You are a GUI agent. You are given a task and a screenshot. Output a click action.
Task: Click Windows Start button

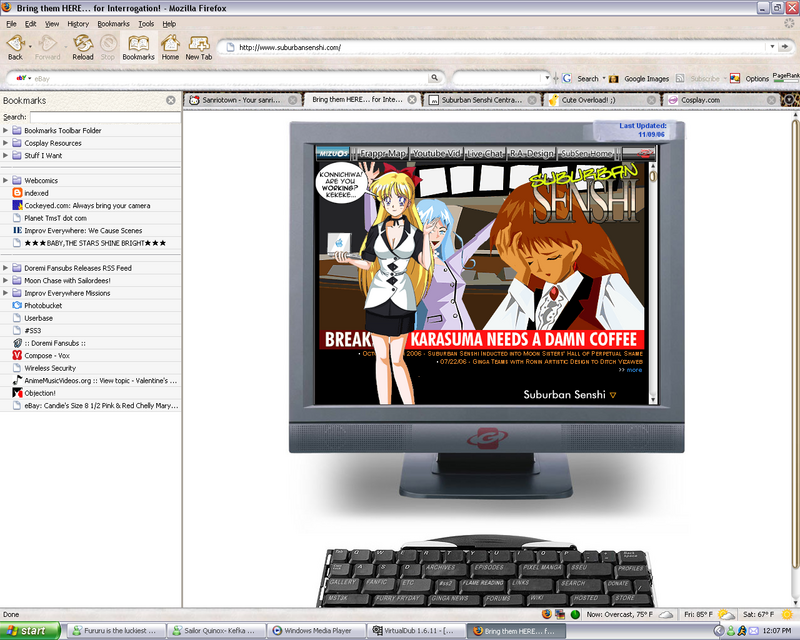30,631
